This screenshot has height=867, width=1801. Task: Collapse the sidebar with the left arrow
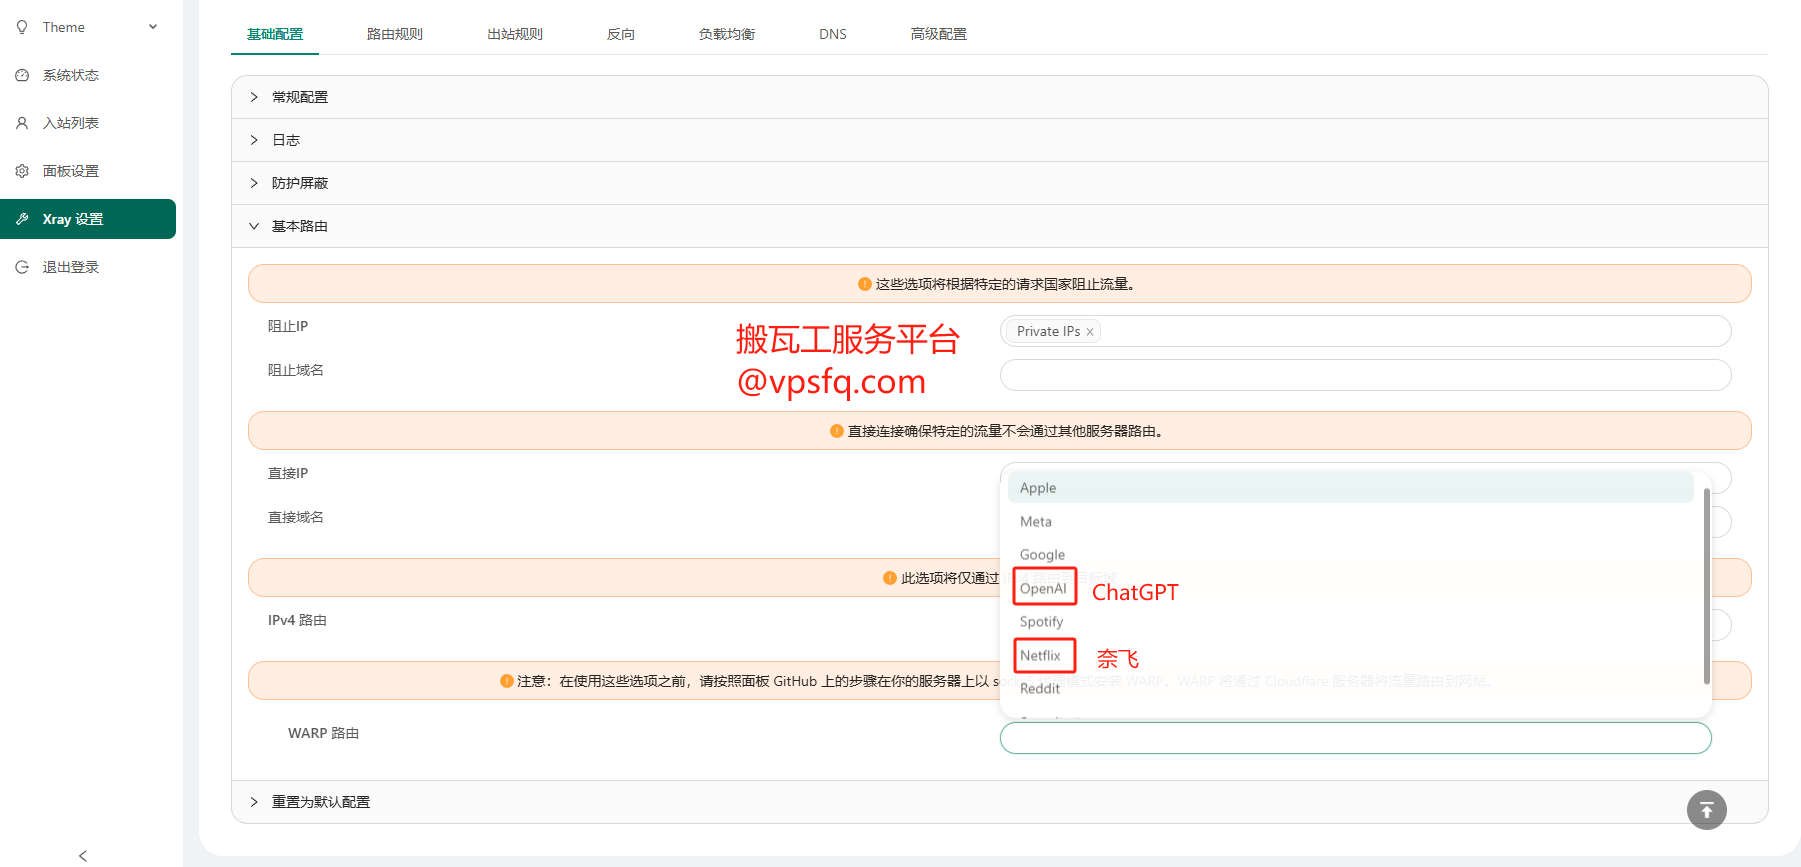click(x=83, y=855)
